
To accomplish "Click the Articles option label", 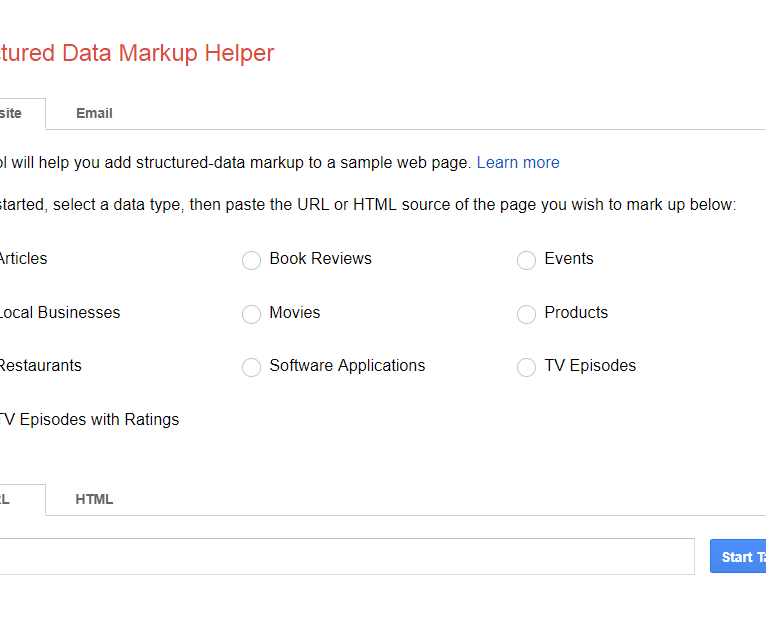I will [22, 258].
